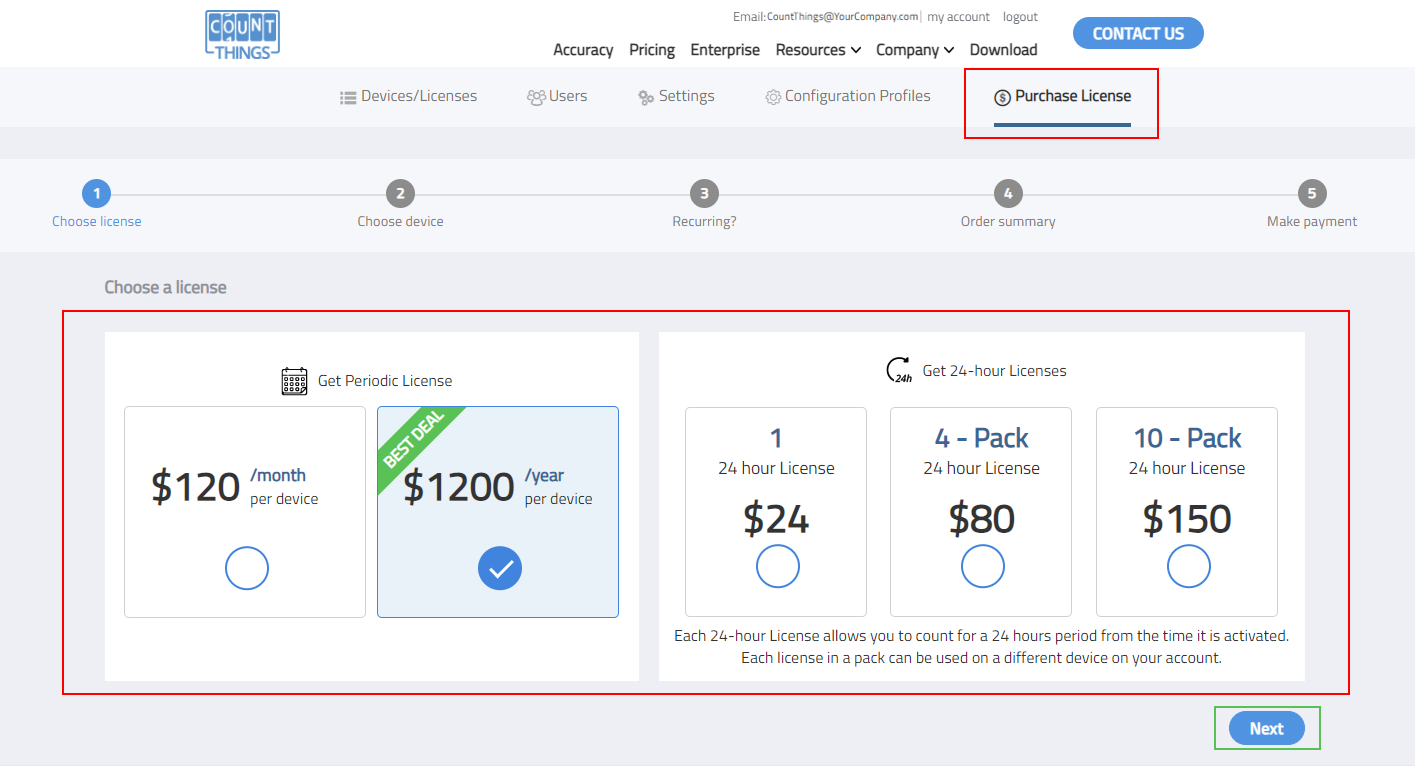Click the 24h clock icon
The image size is (1415, 767).
point(899,371)
